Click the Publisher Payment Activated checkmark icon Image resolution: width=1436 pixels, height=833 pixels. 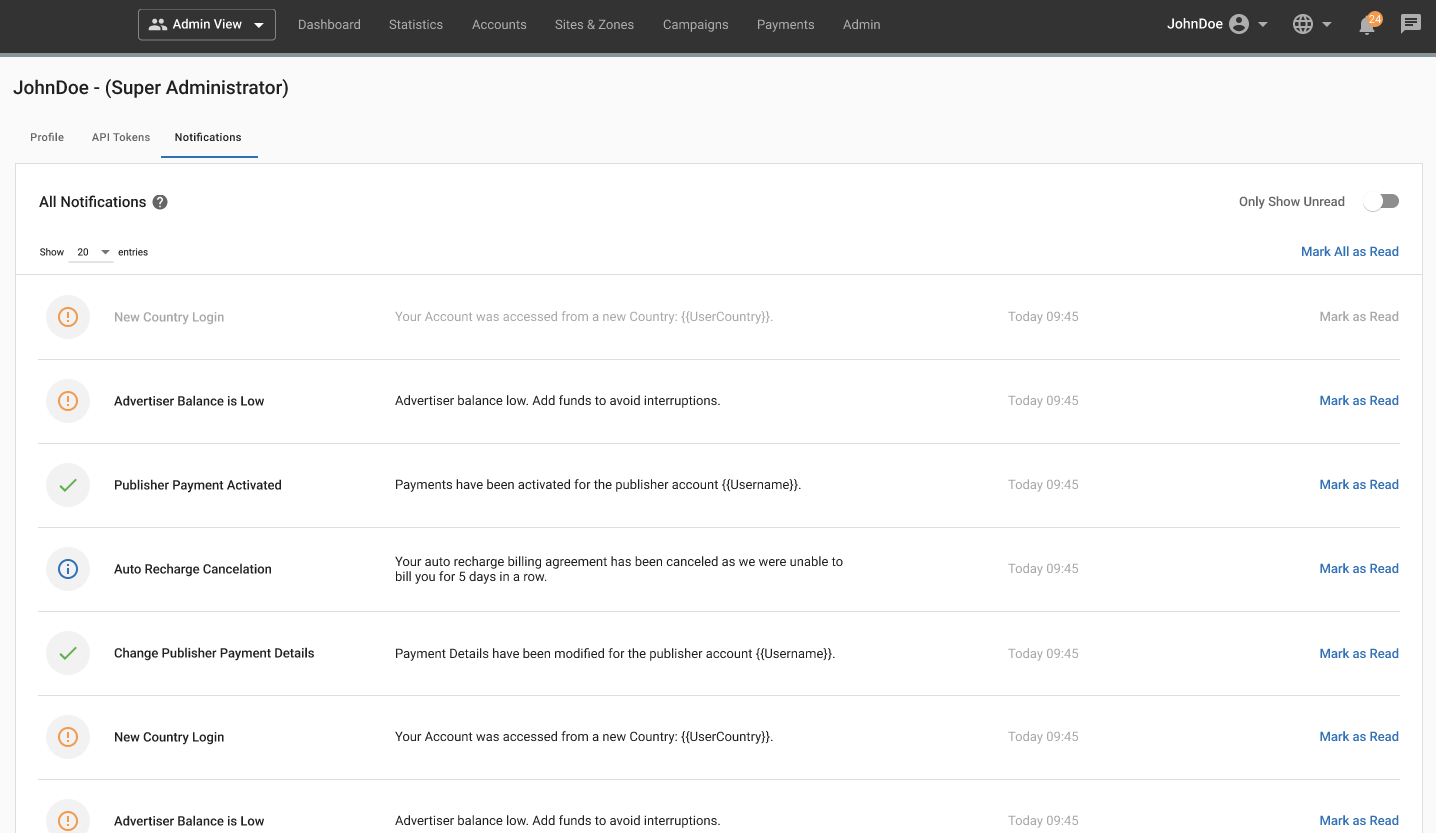click(68, 485)
